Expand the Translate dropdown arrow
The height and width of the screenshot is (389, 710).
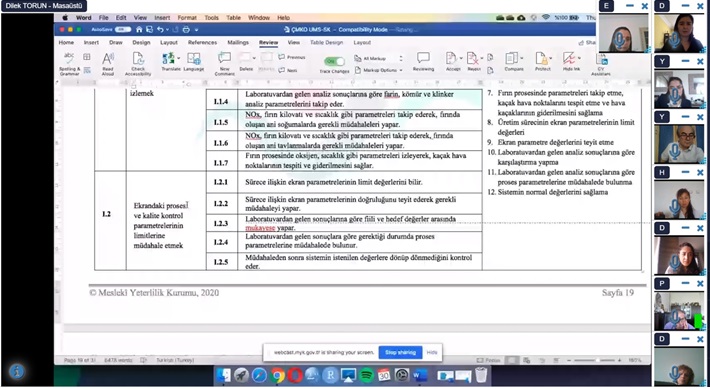[178, 58]
